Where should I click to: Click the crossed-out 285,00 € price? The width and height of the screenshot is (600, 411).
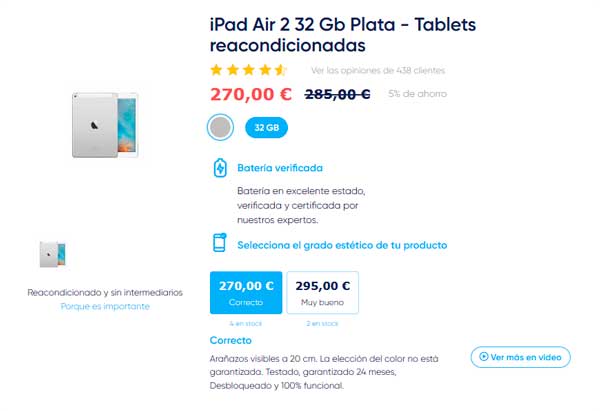point(338,94)
